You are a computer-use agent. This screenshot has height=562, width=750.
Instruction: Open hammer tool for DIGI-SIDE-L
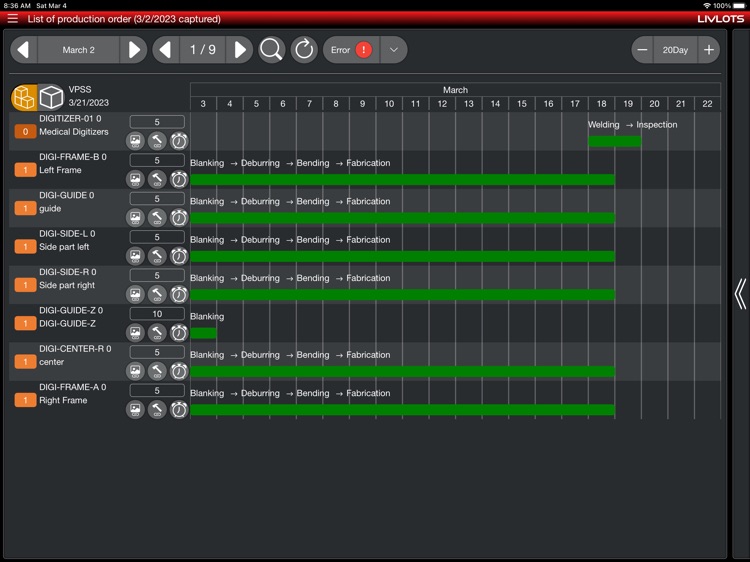tap(157, 256)
